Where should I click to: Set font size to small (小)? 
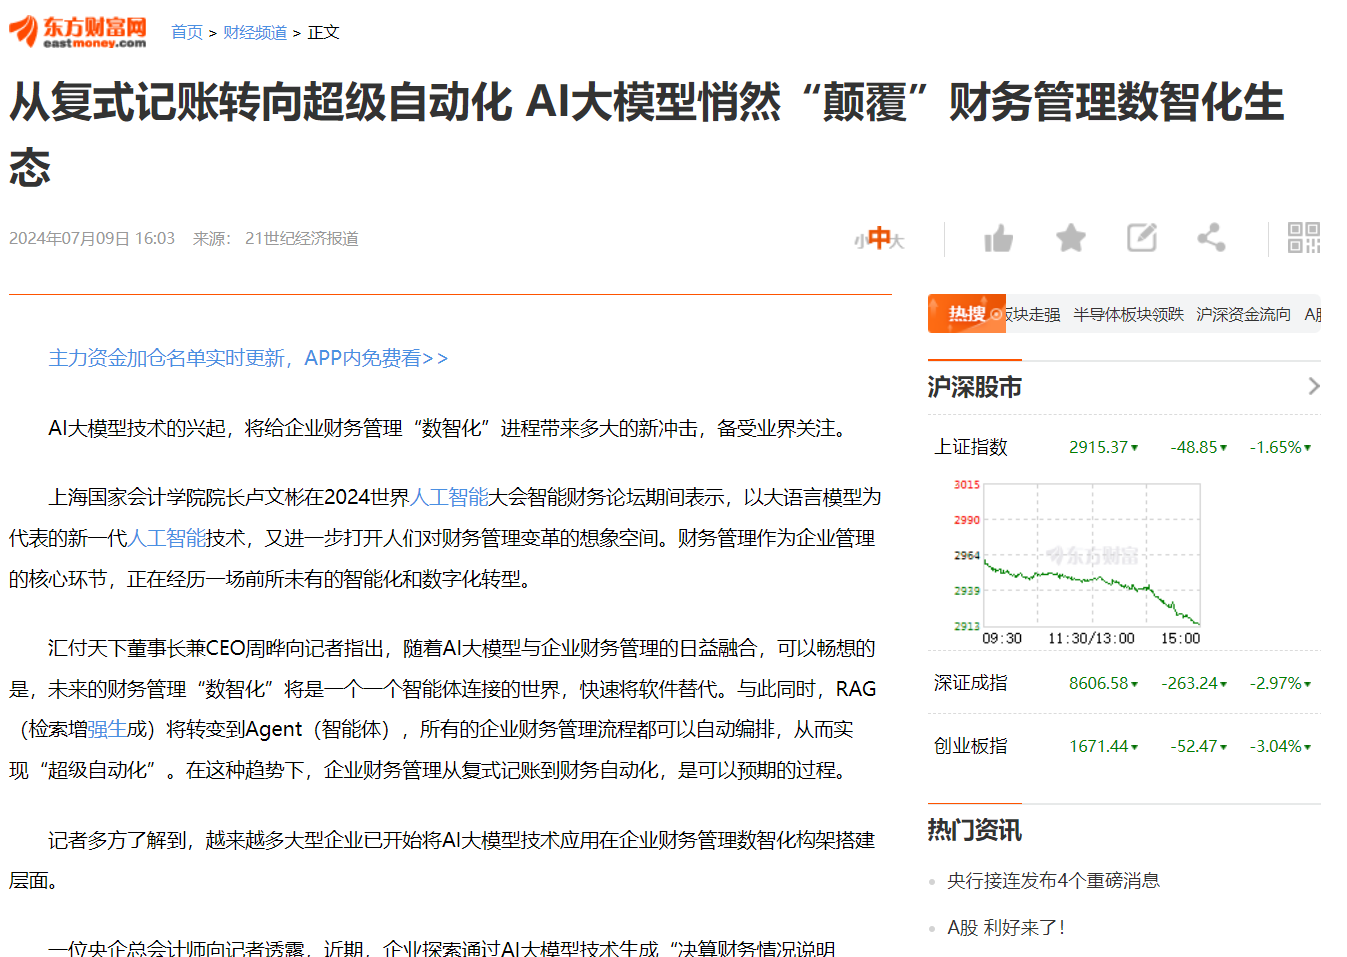[859, 241]
